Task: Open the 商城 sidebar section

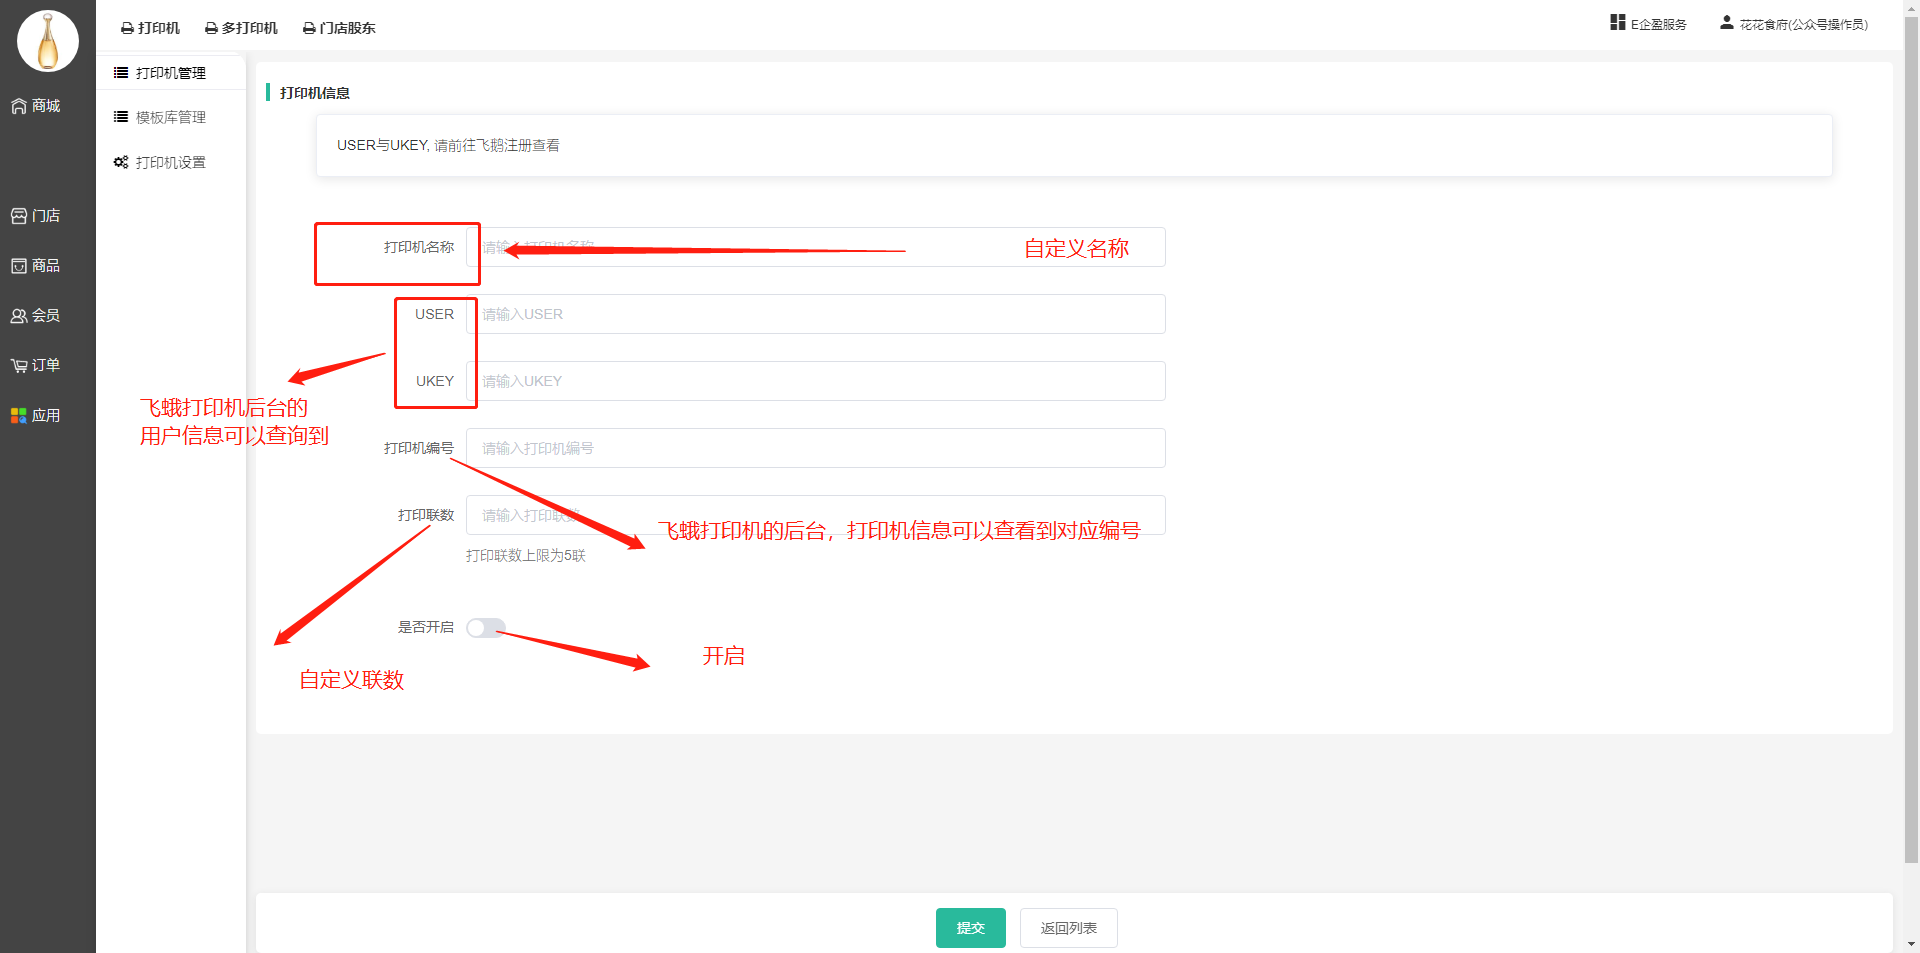Action: point(36,106)
